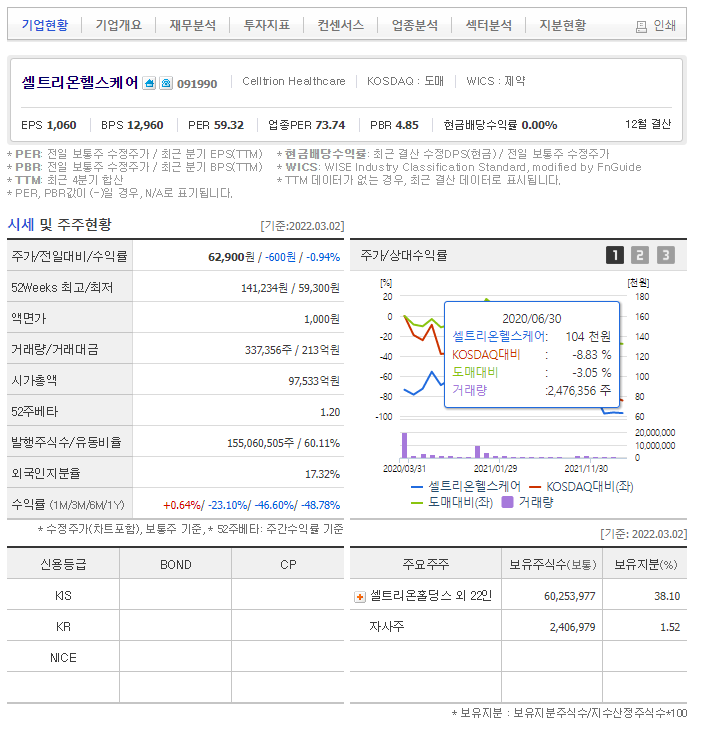Viewport: 703px width, 731px height.
Task: Click the red KOSDAQ대비(좌) legend marker
Action: click(x=535, y=487)
